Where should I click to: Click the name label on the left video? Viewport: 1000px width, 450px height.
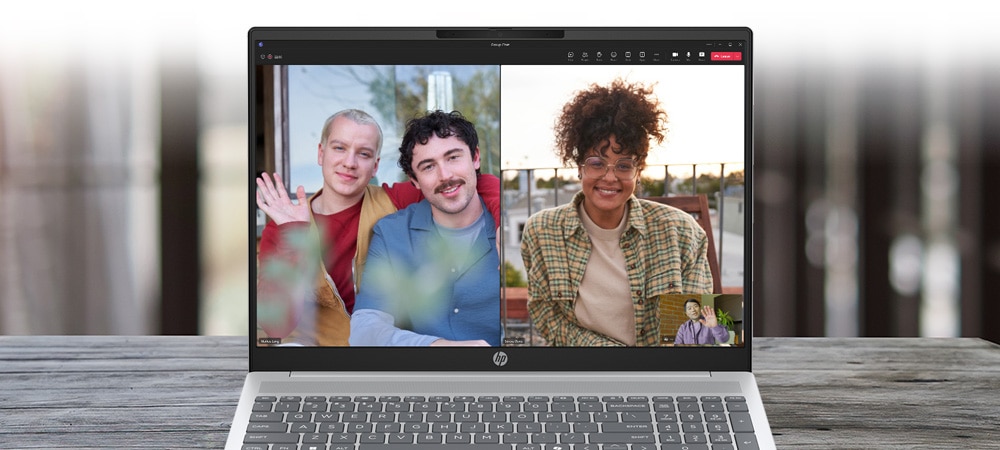(x=270, y=341)
